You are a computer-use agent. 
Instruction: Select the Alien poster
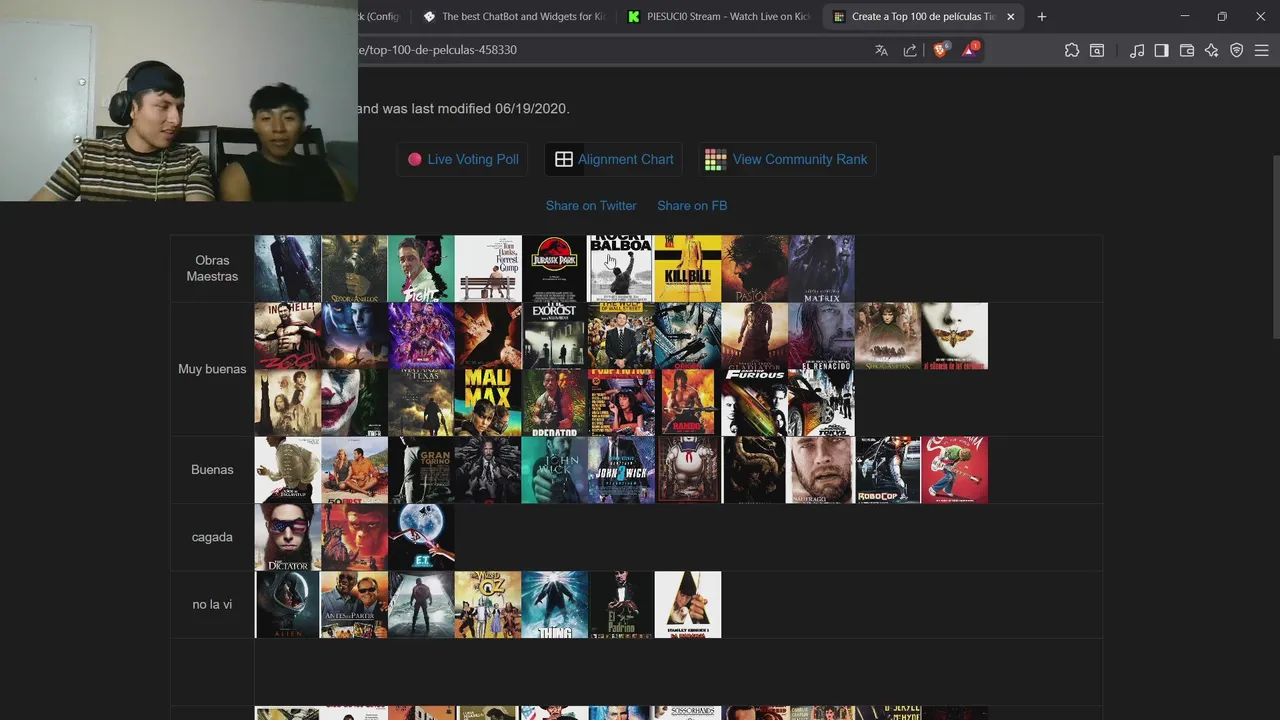[287, 604]
